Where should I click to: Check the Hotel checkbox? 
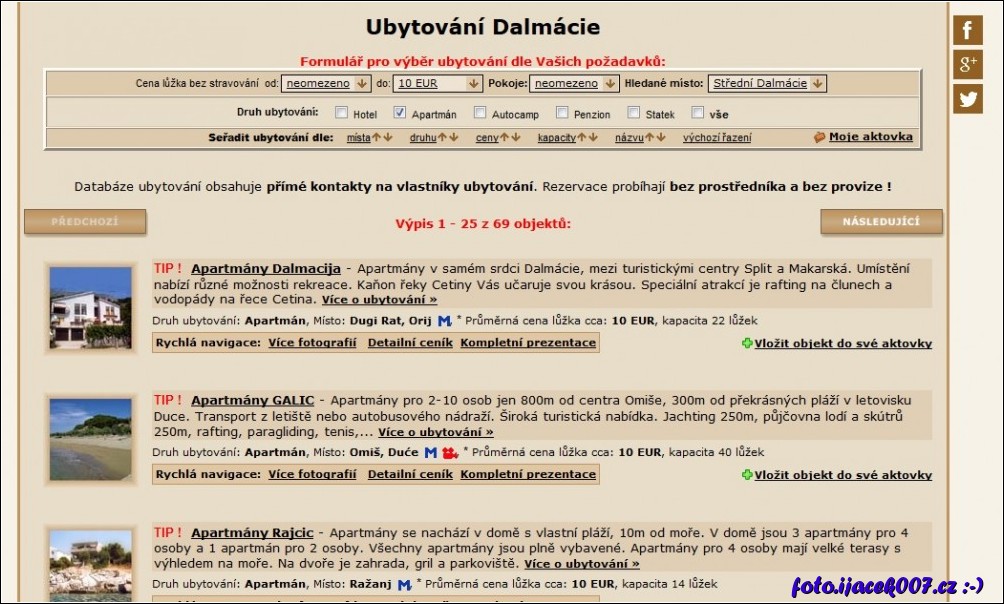click(x=340, y=113)
